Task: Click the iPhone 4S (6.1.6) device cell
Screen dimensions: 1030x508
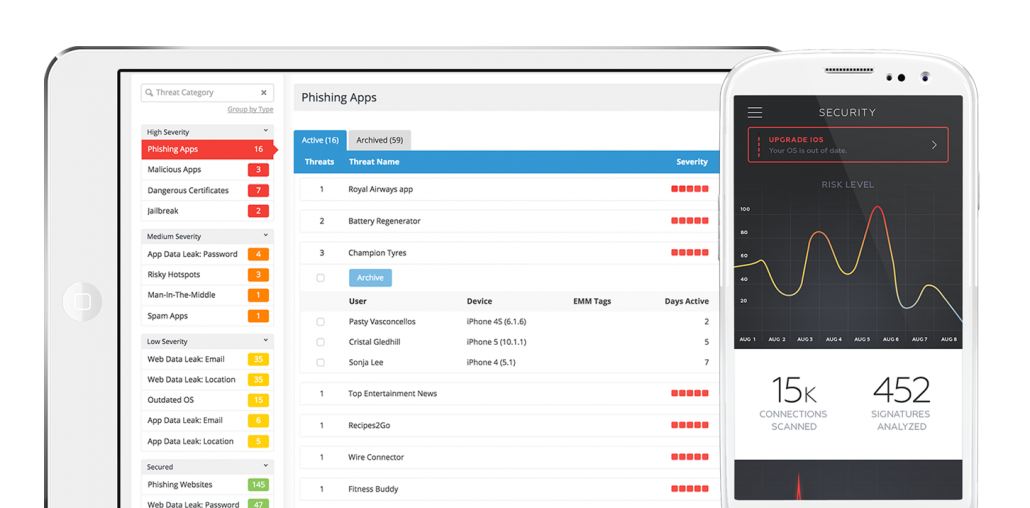Action: point(496,322)
